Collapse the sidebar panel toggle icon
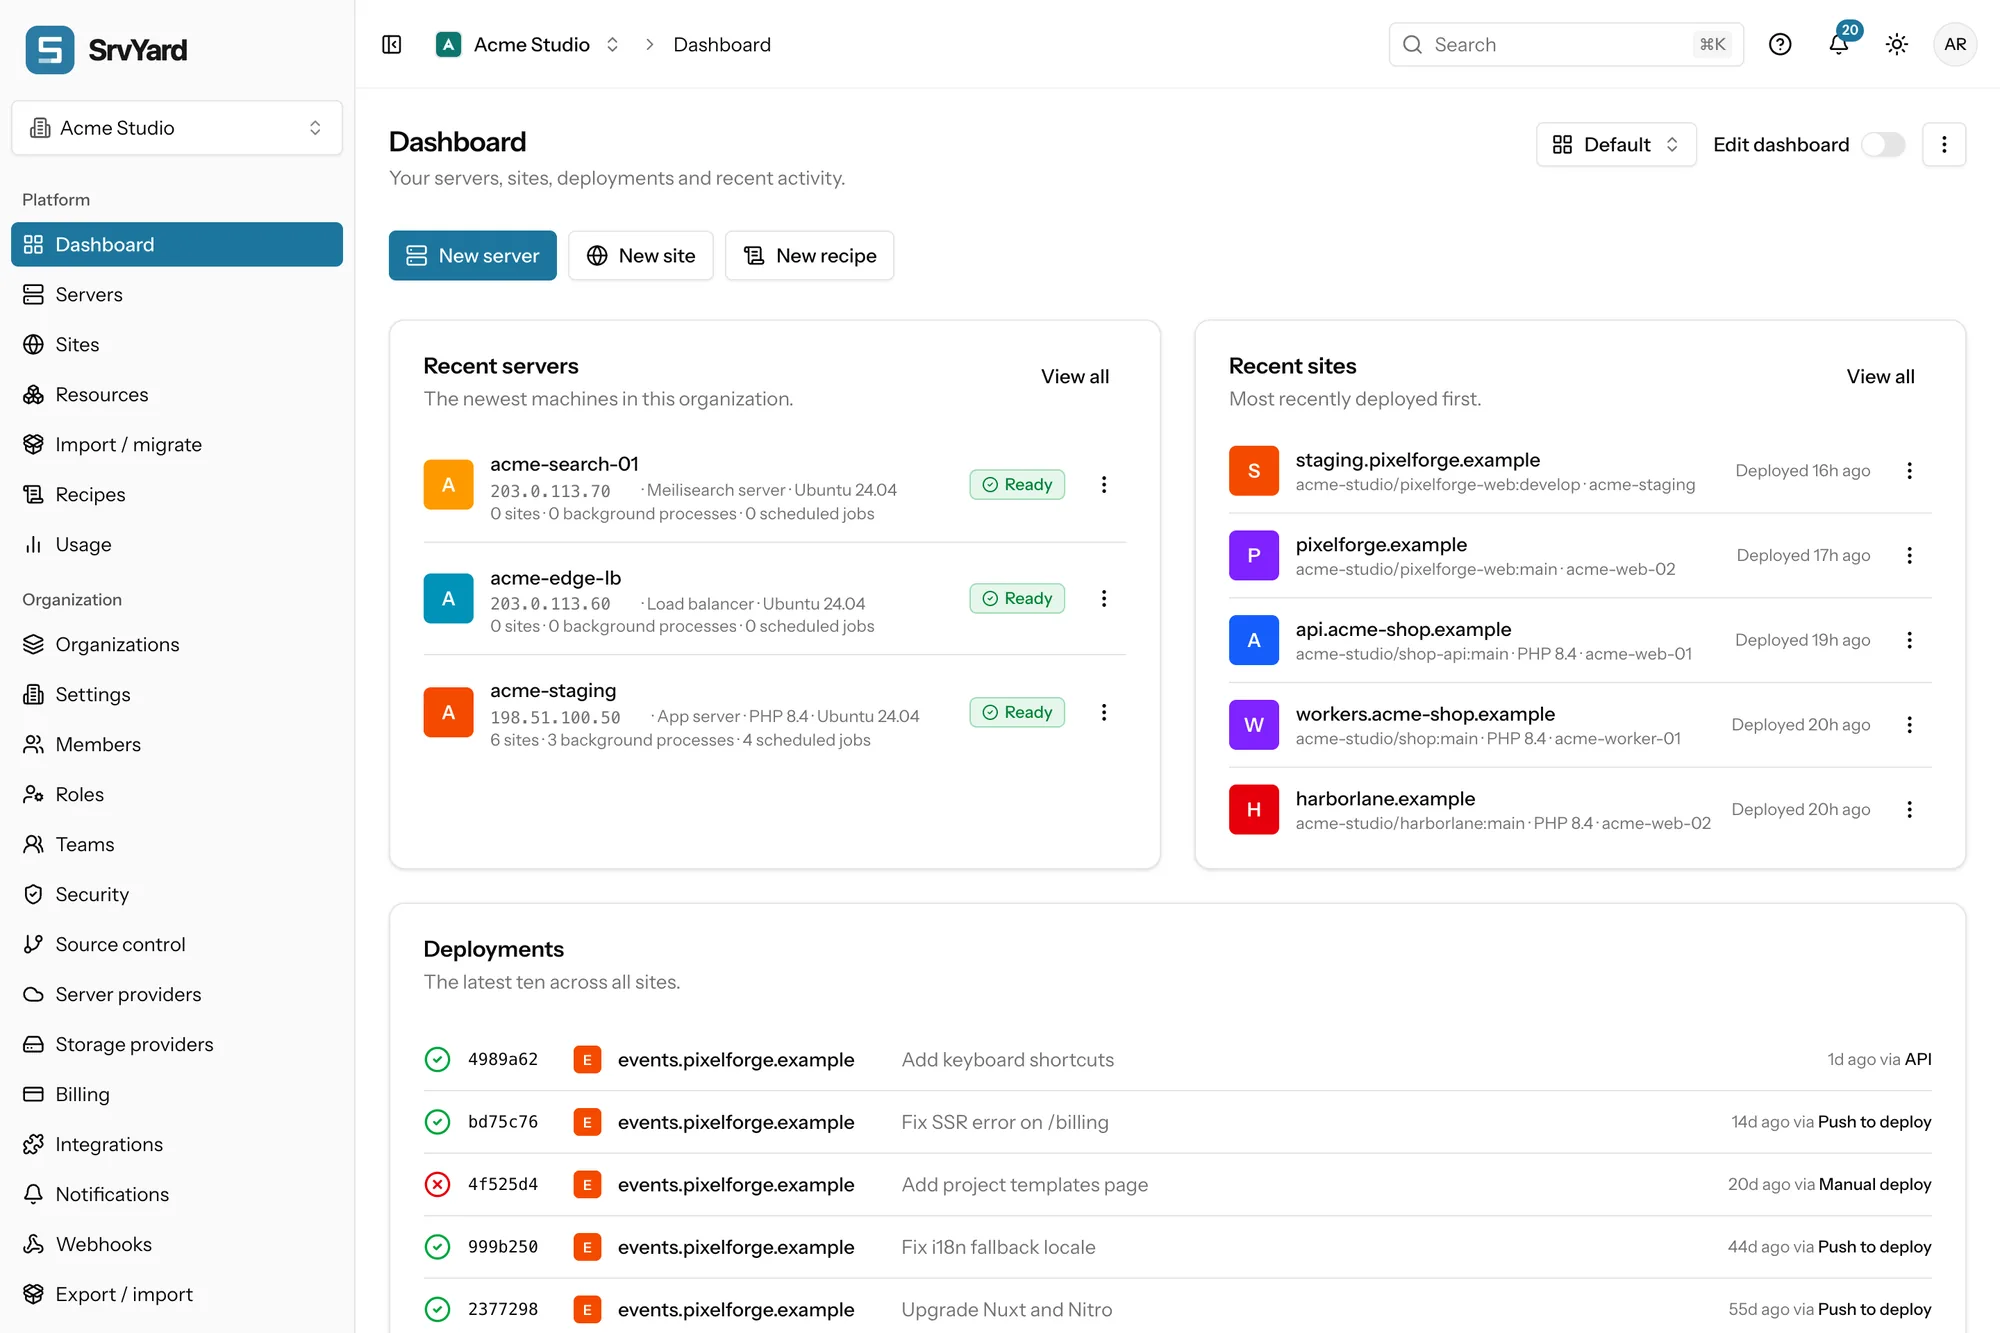The image size is (2000, 1333). [x=392, y=45]
